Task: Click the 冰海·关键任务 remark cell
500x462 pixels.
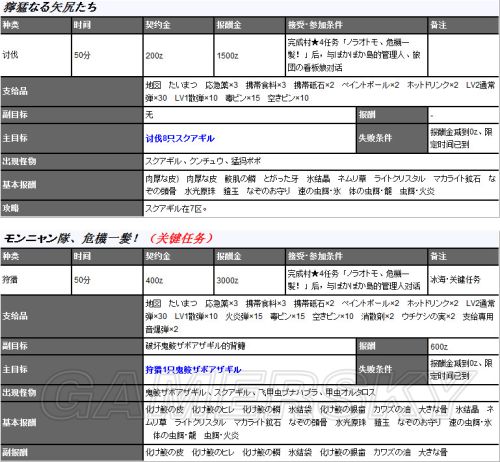Action: pos(463,280)
